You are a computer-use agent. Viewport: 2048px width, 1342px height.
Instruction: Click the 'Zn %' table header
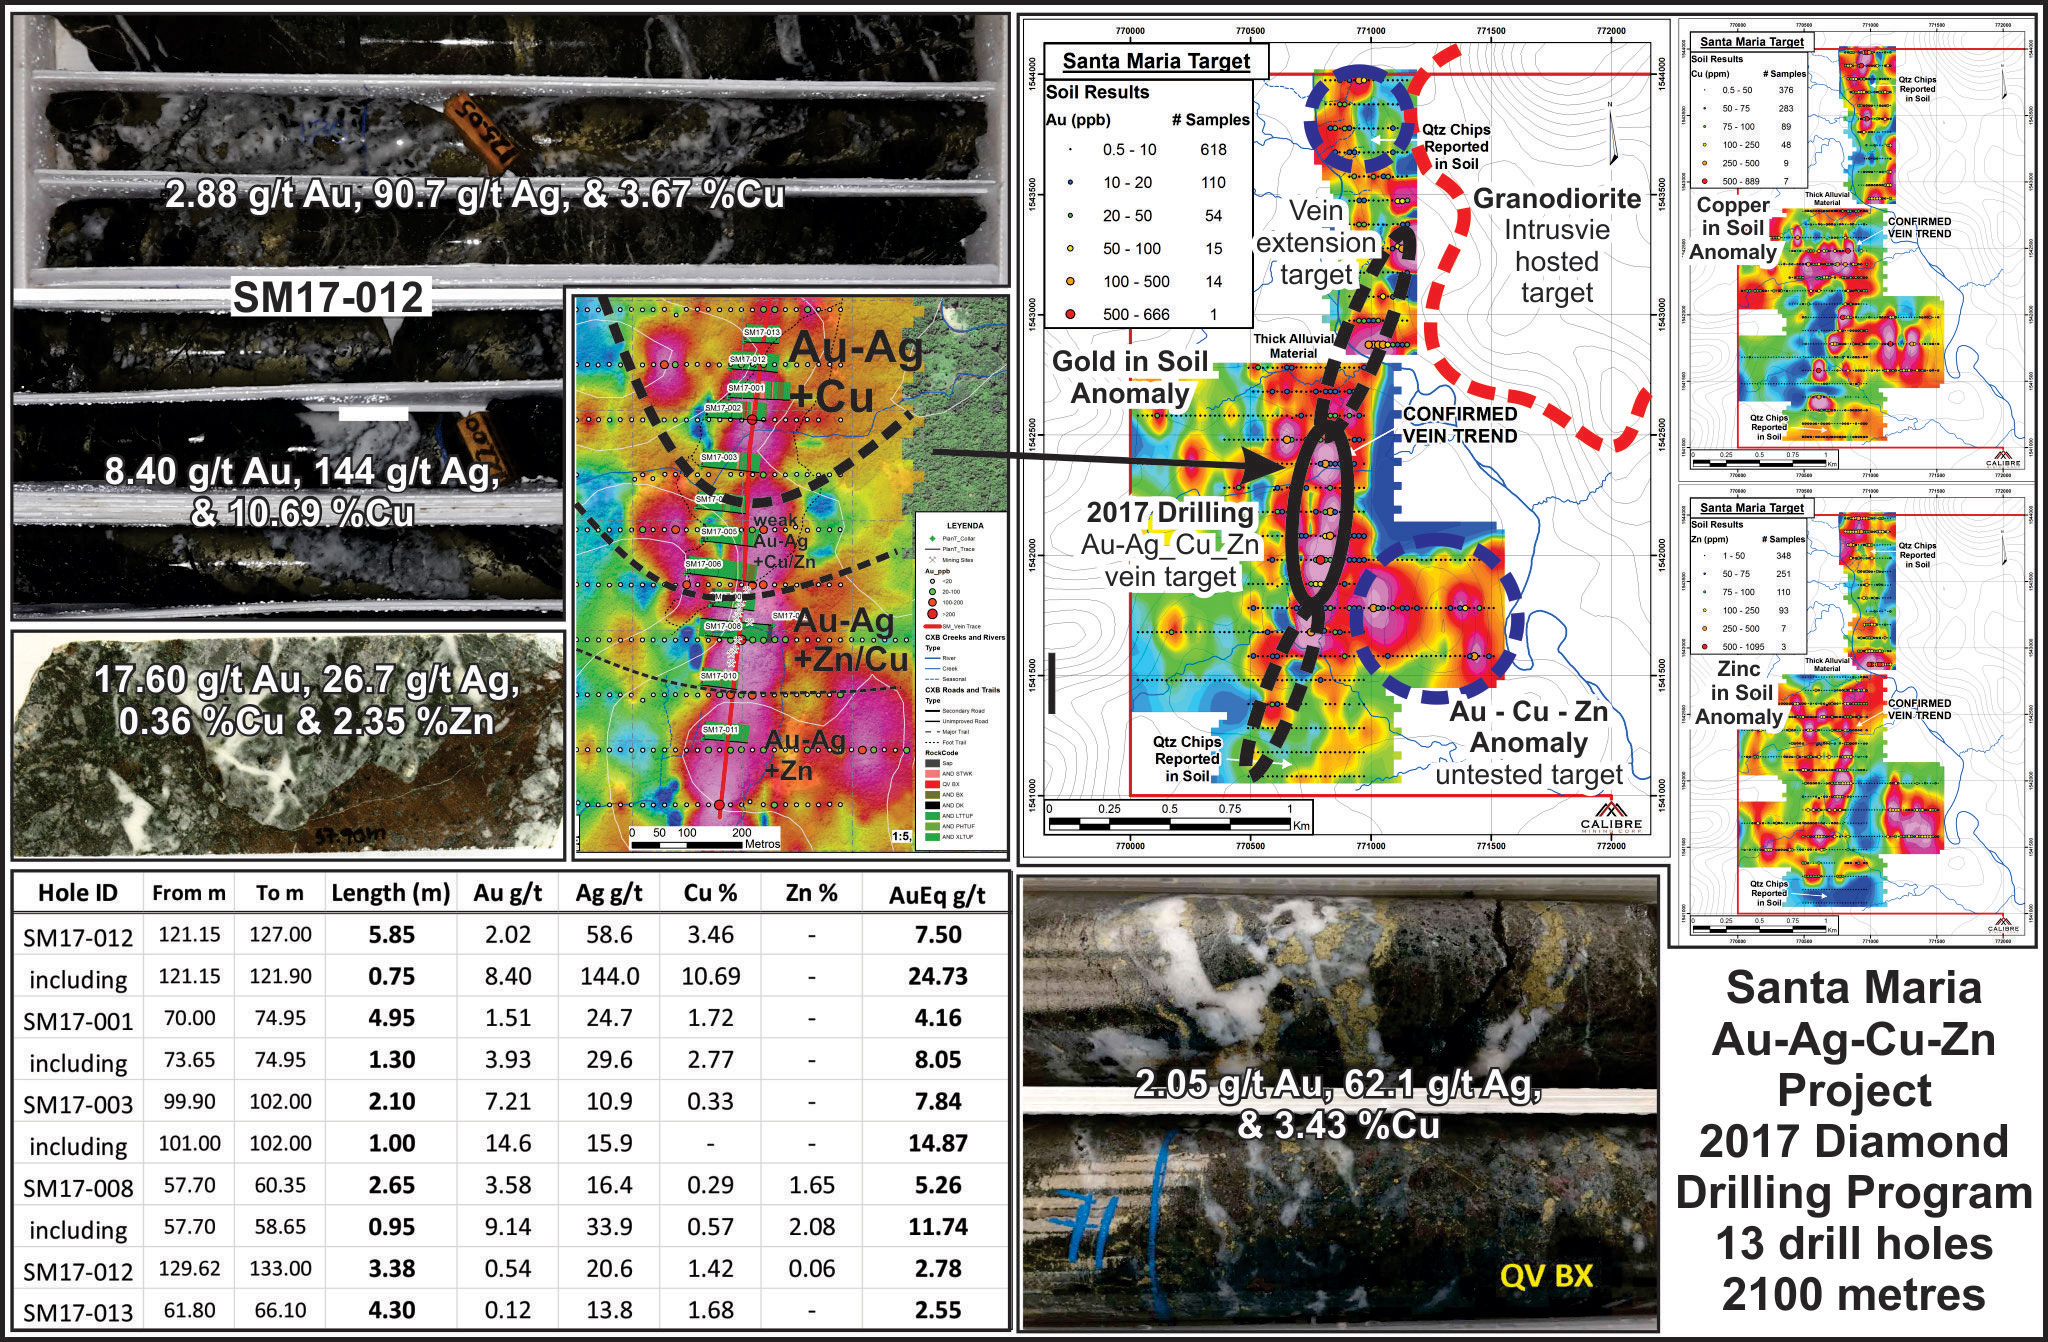click(x=811, y=892)
